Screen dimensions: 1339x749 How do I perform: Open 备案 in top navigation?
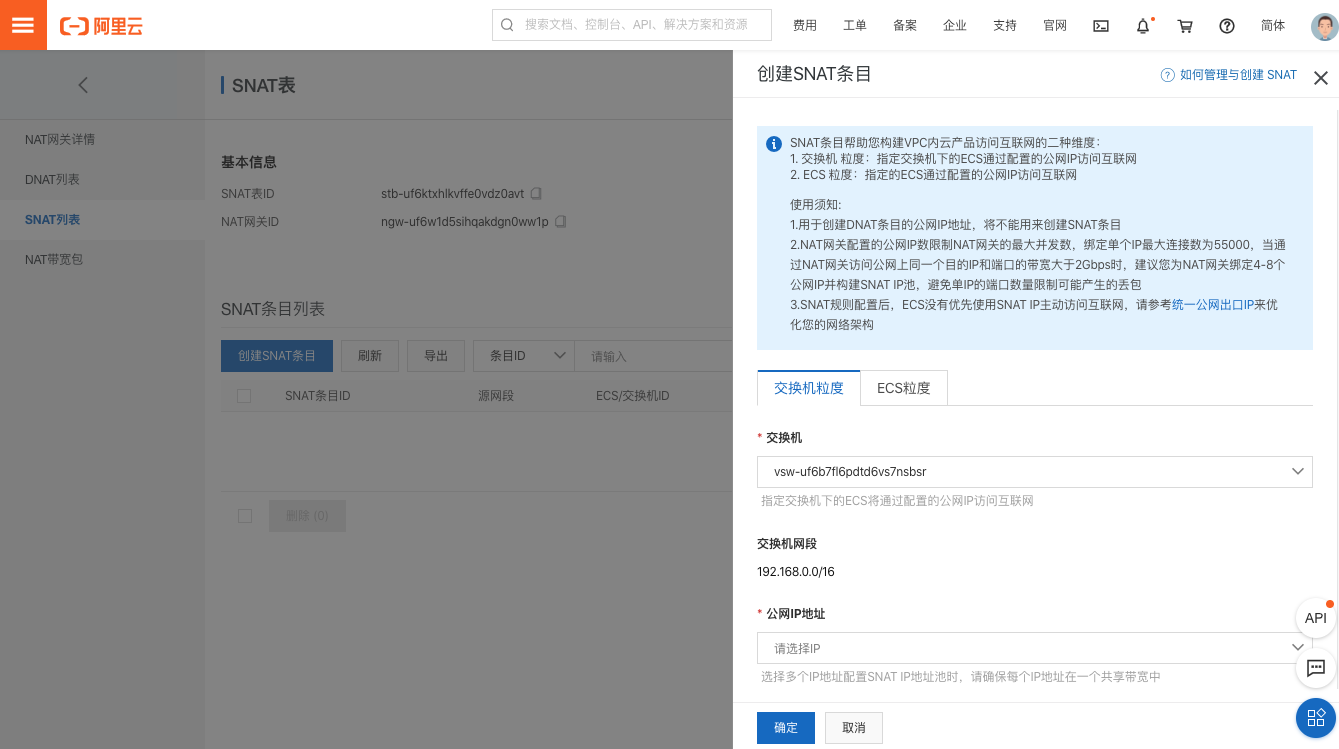(x=905, y=26)
